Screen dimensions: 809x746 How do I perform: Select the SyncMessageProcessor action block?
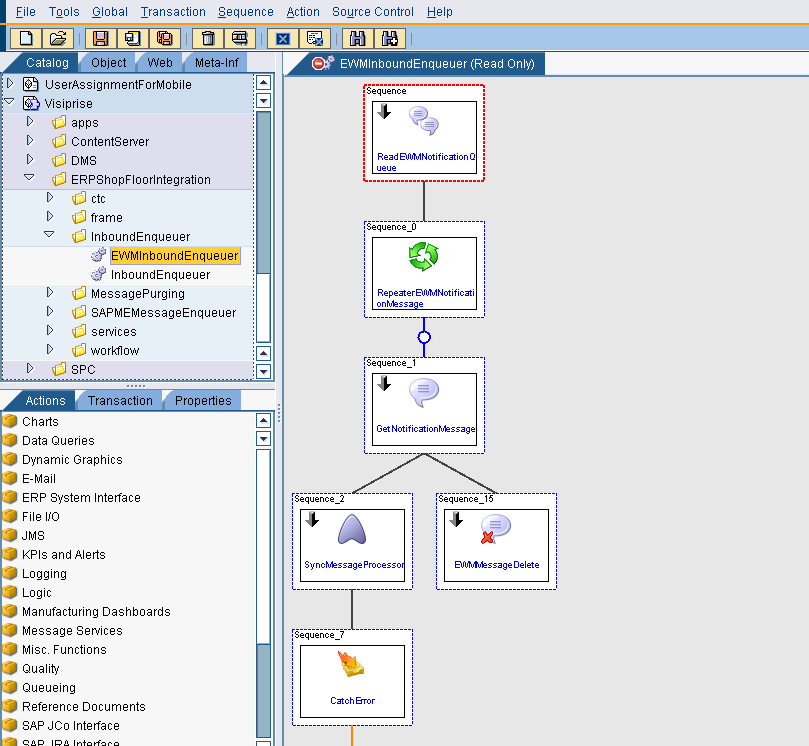(353, 545)
